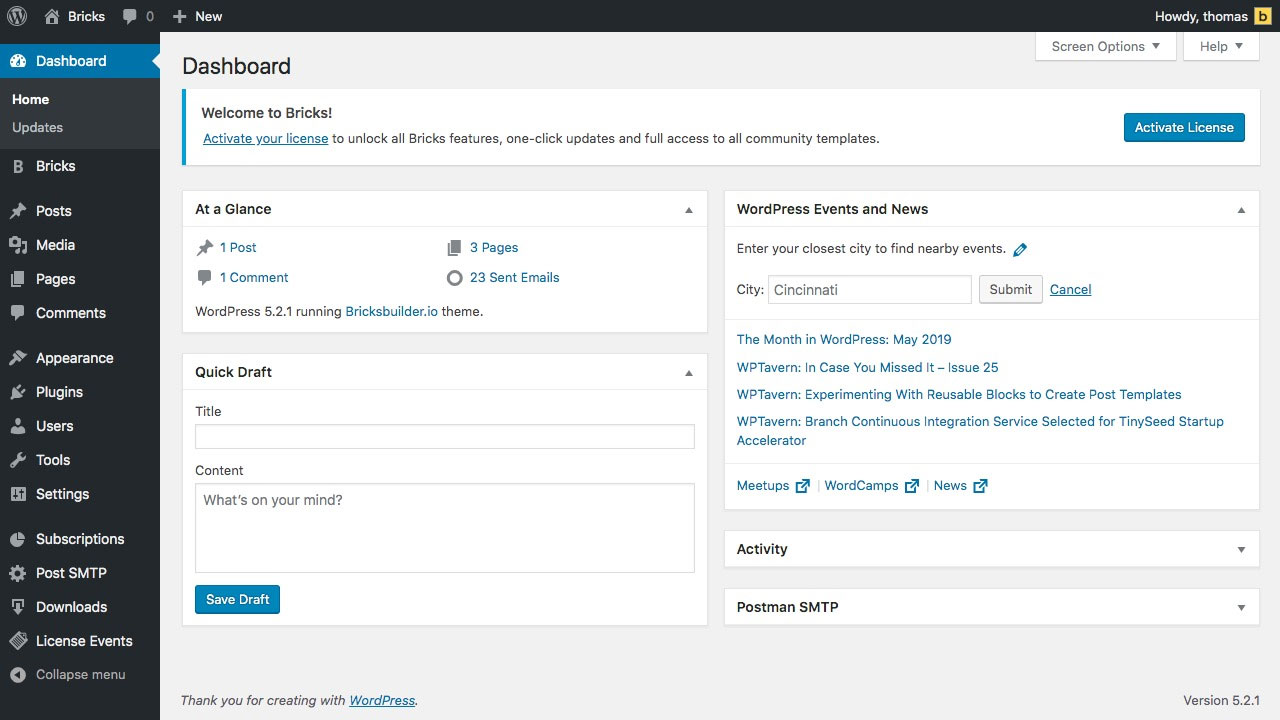The width and height of the screenshot is (1280, 720).
Task: Click the WordPress logo in admin bar
Action: (x=17, y=16)
